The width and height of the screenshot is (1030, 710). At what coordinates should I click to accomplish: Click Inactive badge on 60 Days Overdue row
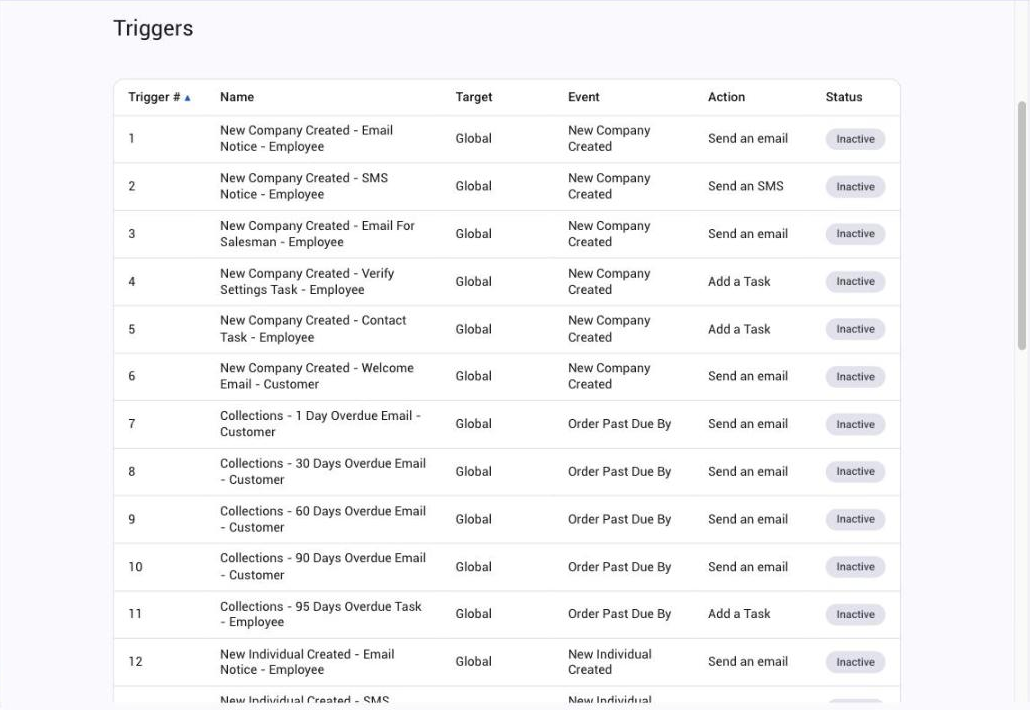(x=855, y=520)
